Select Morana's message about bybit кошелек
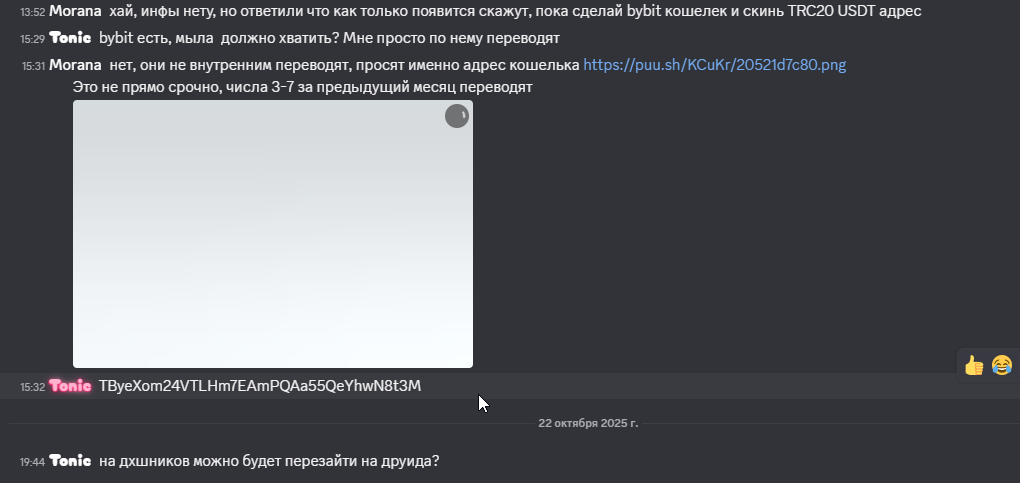Image resolution: width=1020 pixels, height=483 pixels. [x=515, y=11]
